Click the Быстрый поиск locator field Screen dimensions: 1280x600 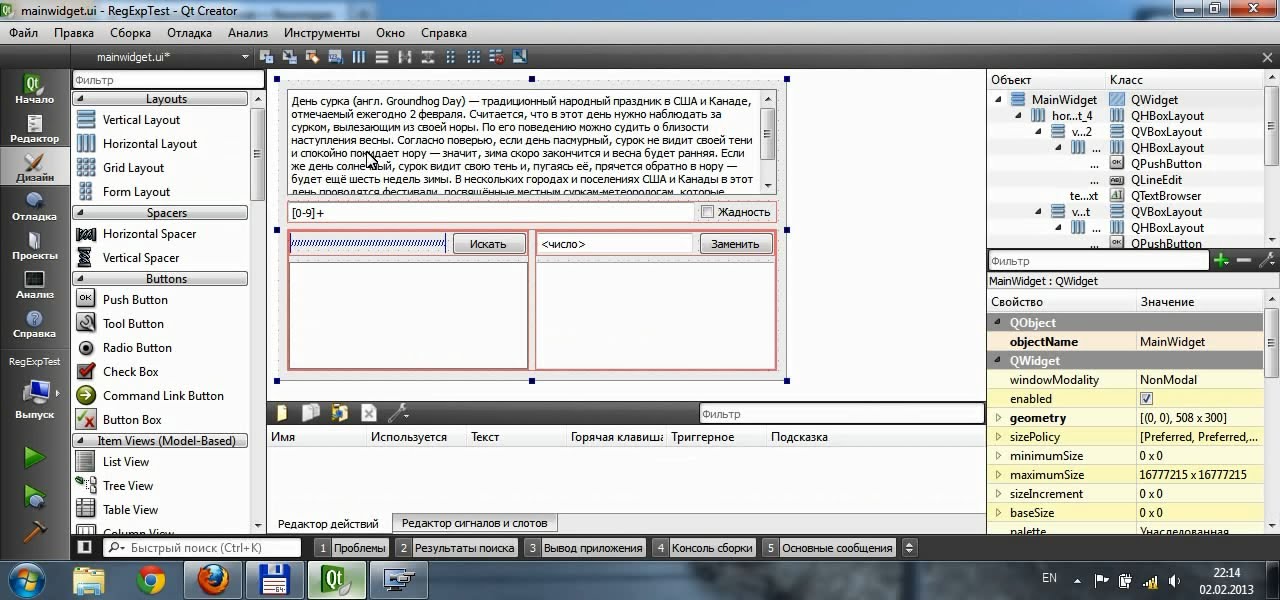[x=202, y=548]
